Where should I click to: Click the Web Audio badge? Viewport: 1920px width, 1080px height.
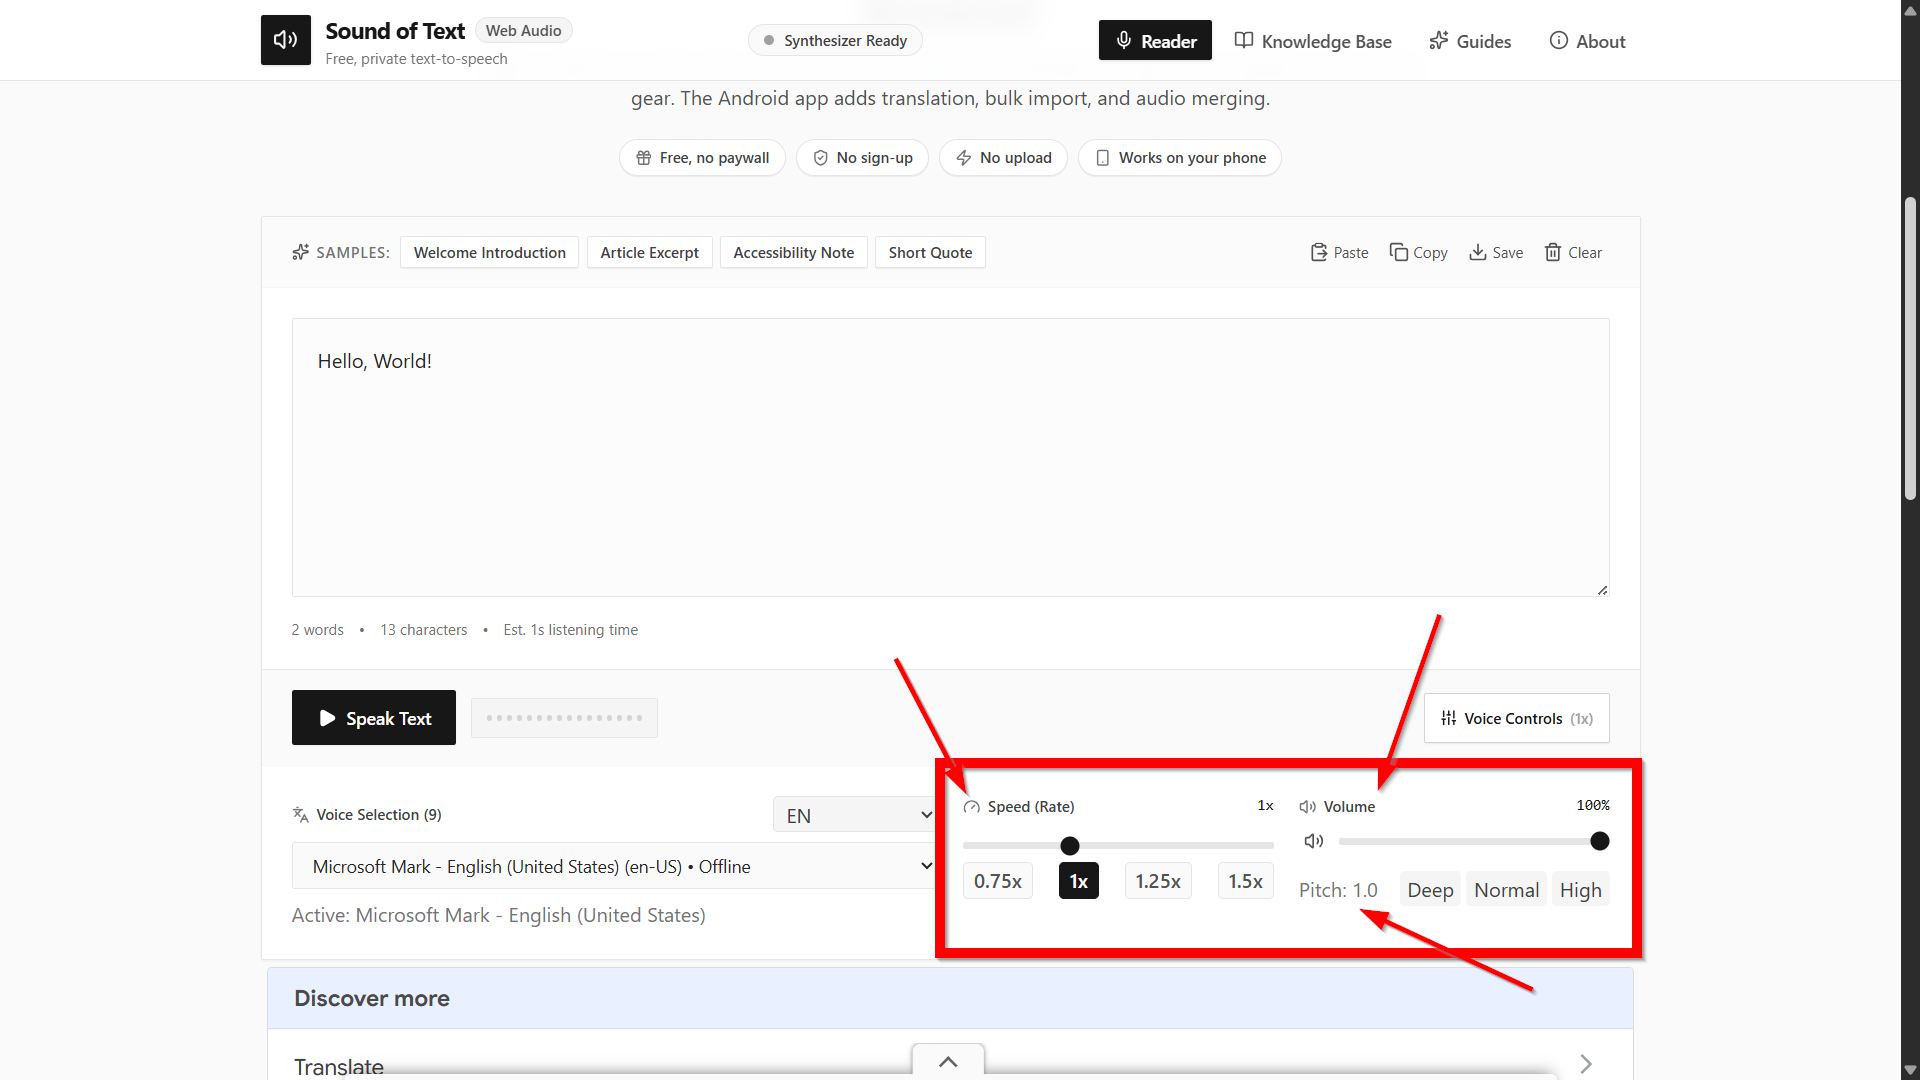pyautogui.click(x=523, y=31)
